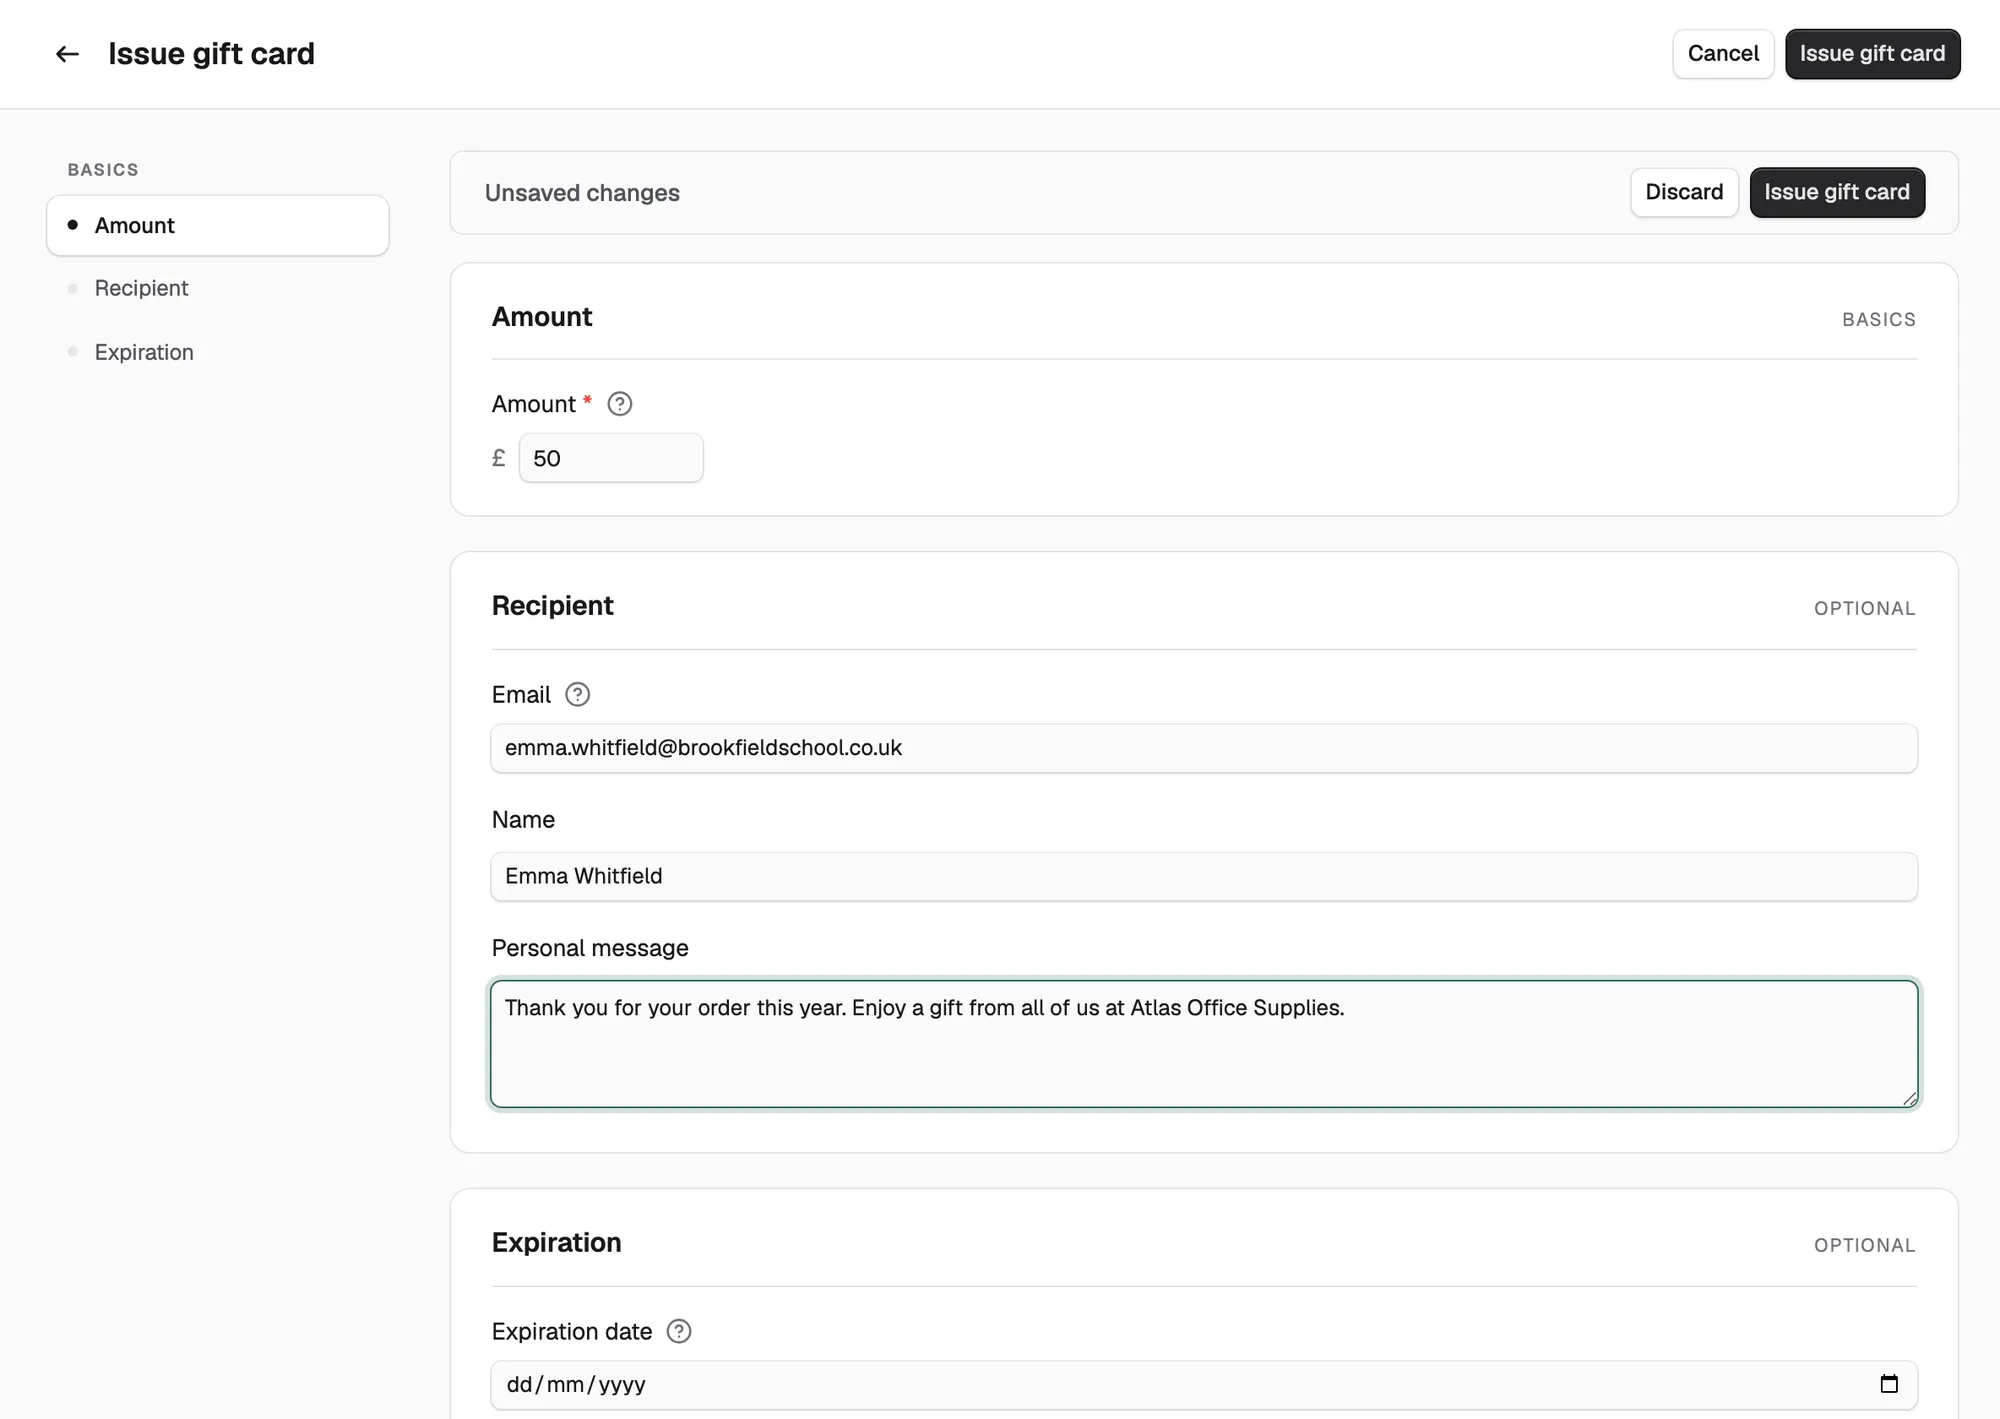The image size is (2000, 1419).
Task: Open the Email field help icon
Action: click(578, 694)
